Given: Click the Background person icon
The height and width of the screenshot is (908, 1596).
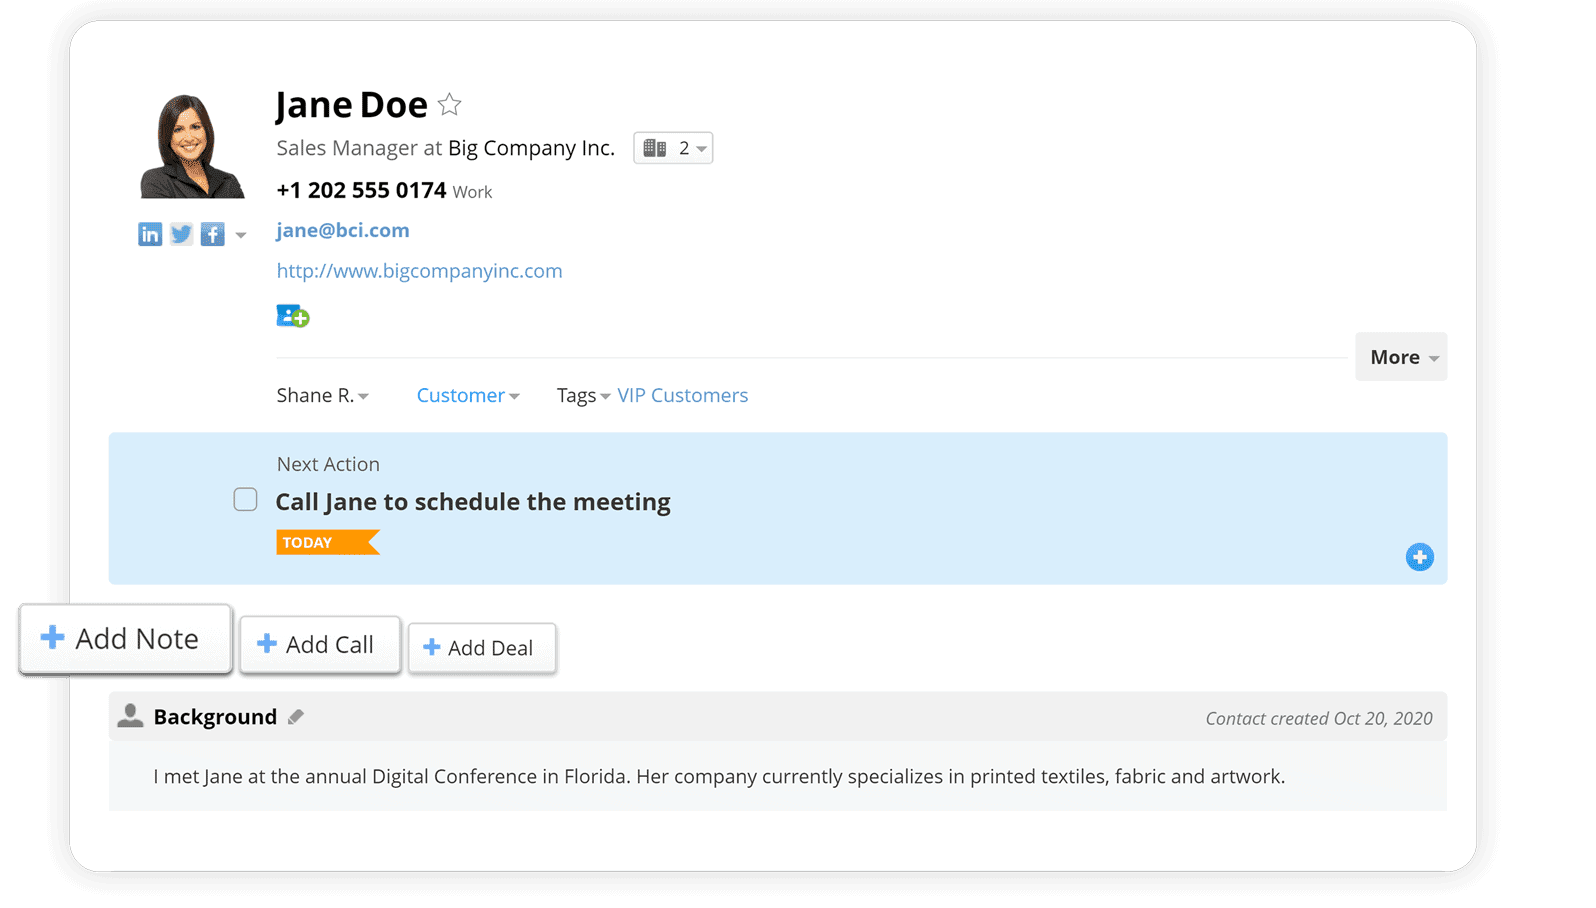Looking at the screenshot, I should (130, 716).
